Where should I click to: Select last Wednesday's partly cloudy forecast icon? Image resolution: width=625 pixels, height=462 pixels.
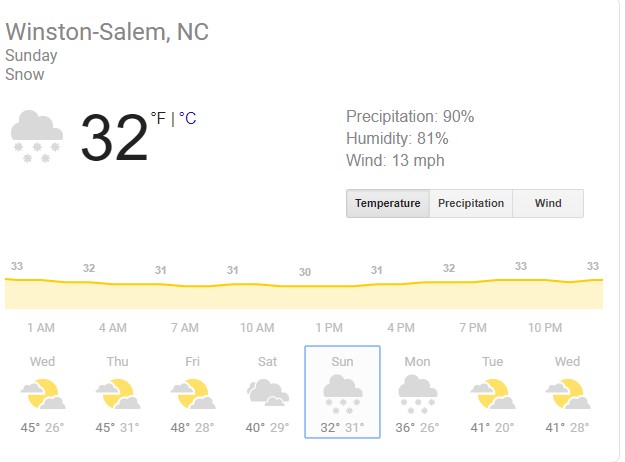567,394
